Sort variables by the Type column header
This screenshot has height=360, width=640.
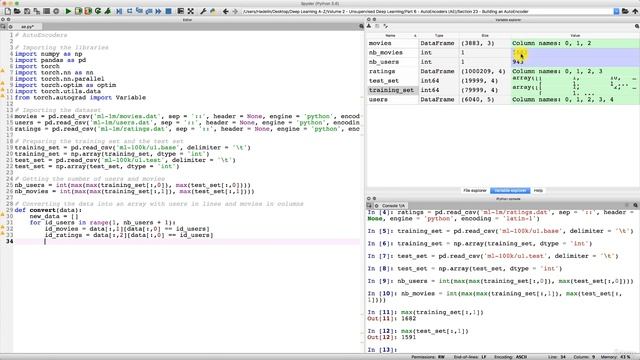(439, 36)
